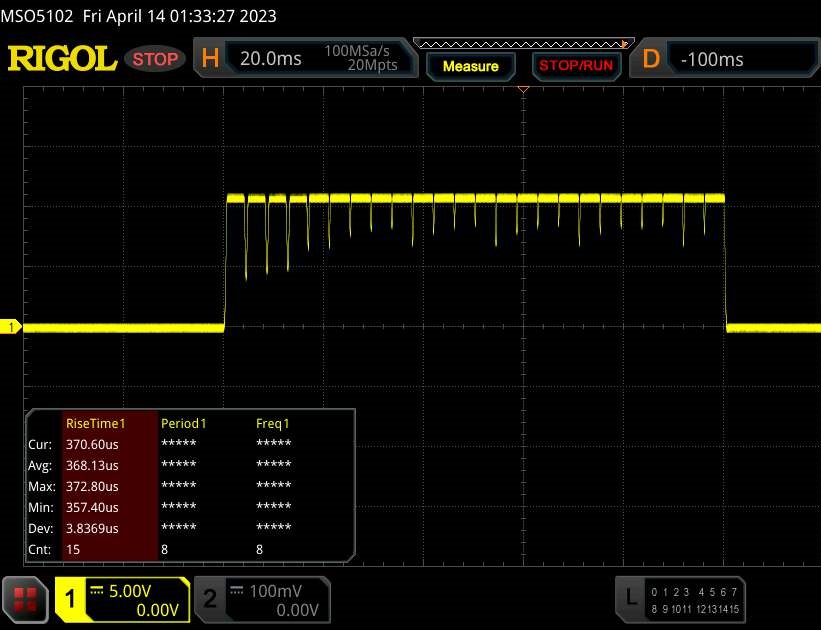Click the RIGOL logo
821x630 pixels.
(62, 59)
